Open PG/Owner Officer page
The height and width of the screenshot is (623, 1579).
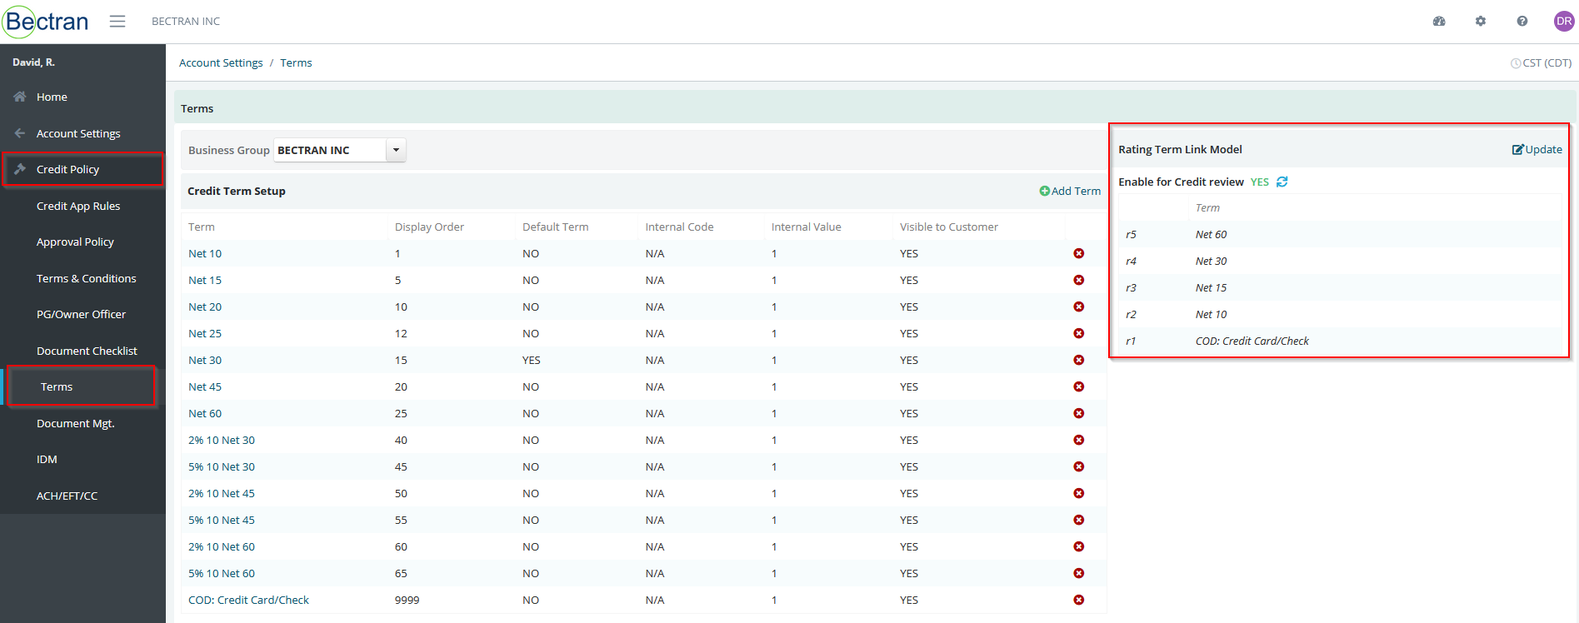81,314
